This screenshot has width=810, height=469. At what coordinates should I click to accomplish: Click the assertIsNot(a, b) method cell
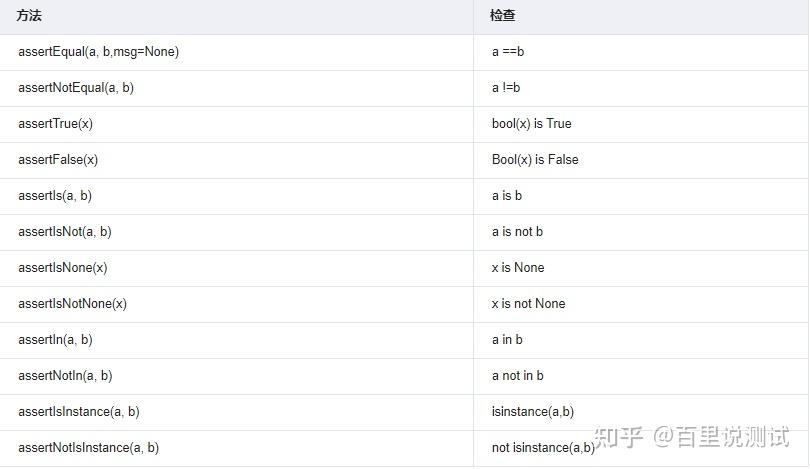65,231
